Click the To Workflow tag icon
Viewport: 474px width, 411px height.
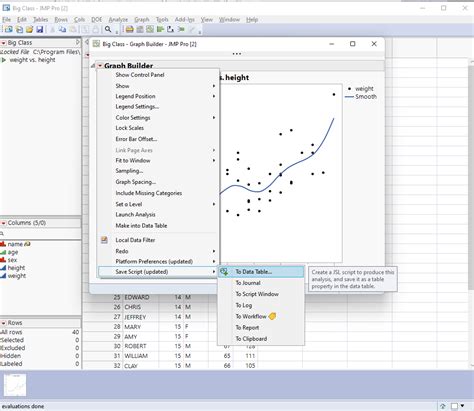(272, 316)
